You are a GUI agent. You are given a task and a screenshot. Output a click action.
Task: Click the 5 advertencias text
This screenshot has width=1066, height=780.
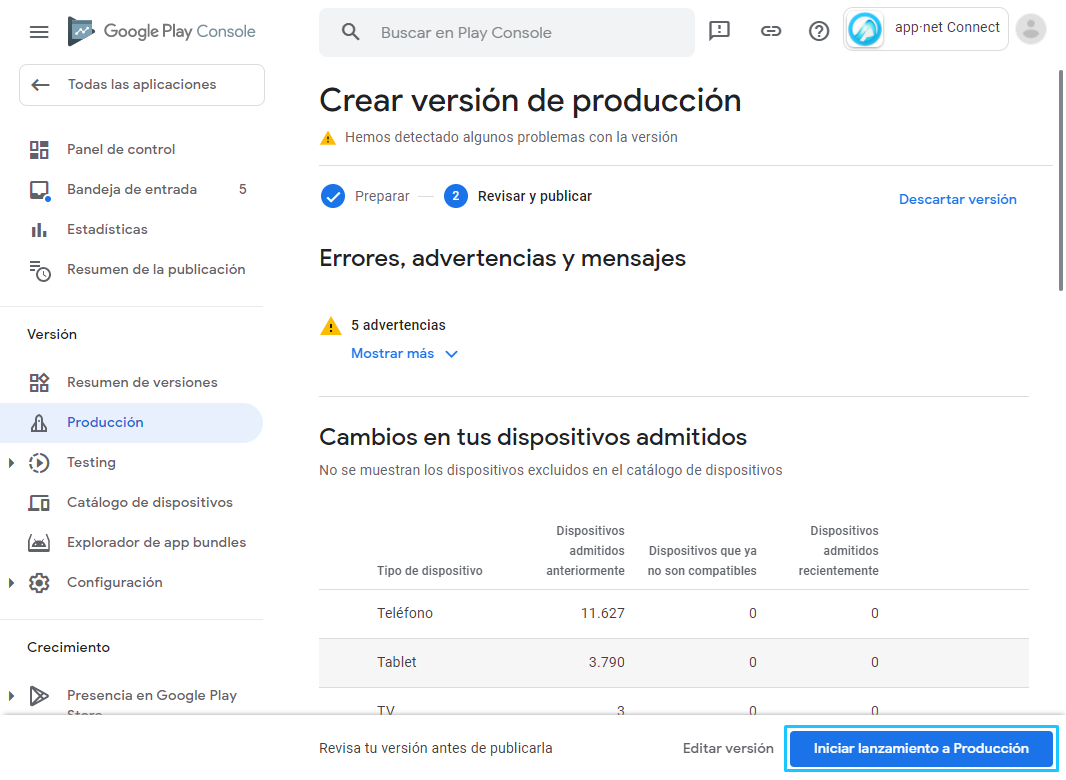click(398, 326)
